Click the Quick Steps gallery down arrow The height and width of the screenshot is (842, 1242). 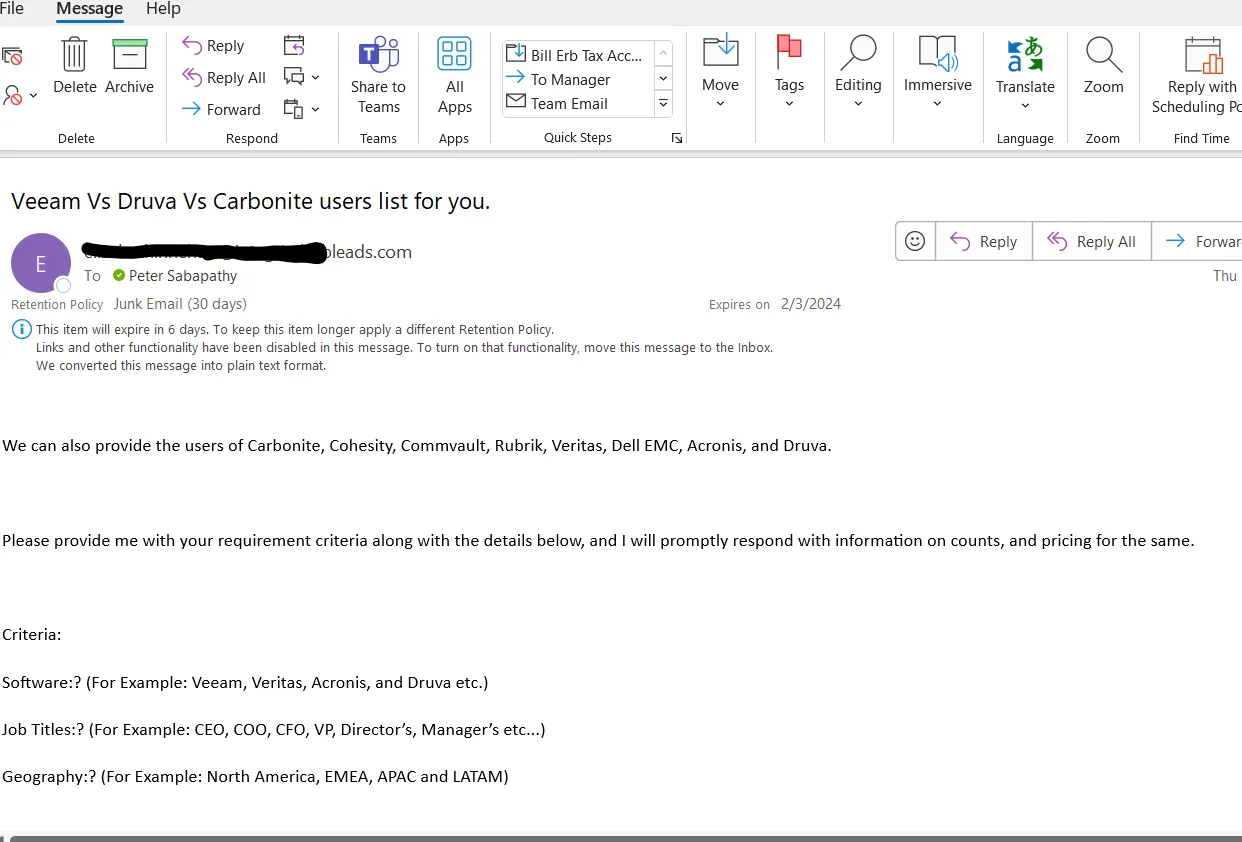(x=663, y=78)
